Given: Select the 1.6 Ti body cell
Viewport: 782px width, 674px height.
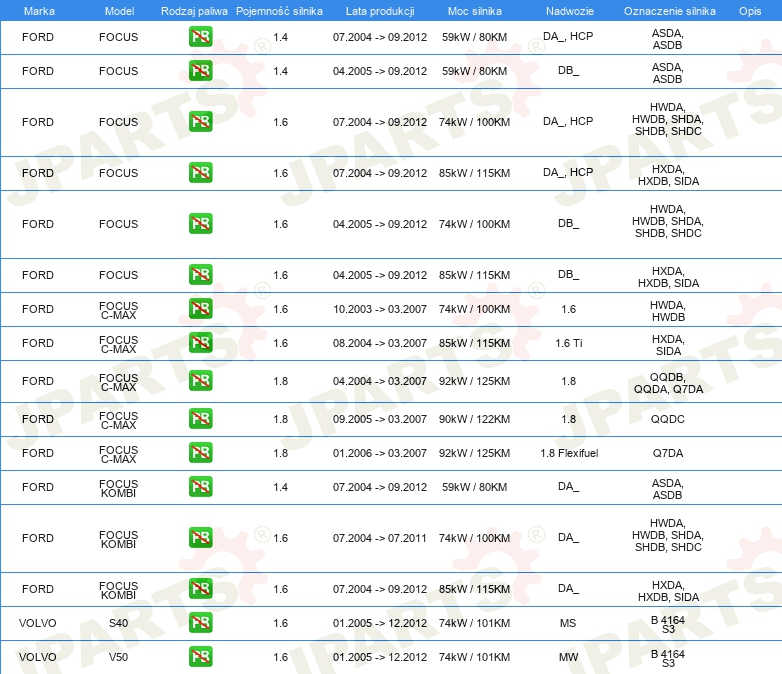Looking at the screenshot, I should pyautogui.click(x=569, y=343).
